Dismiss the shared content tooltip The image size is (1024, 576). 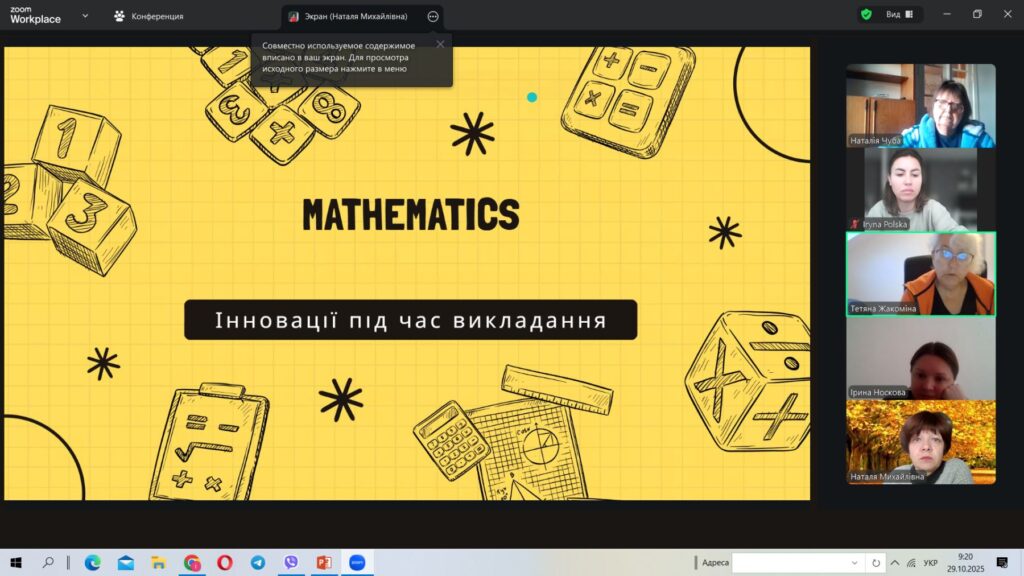coord(440,44)
